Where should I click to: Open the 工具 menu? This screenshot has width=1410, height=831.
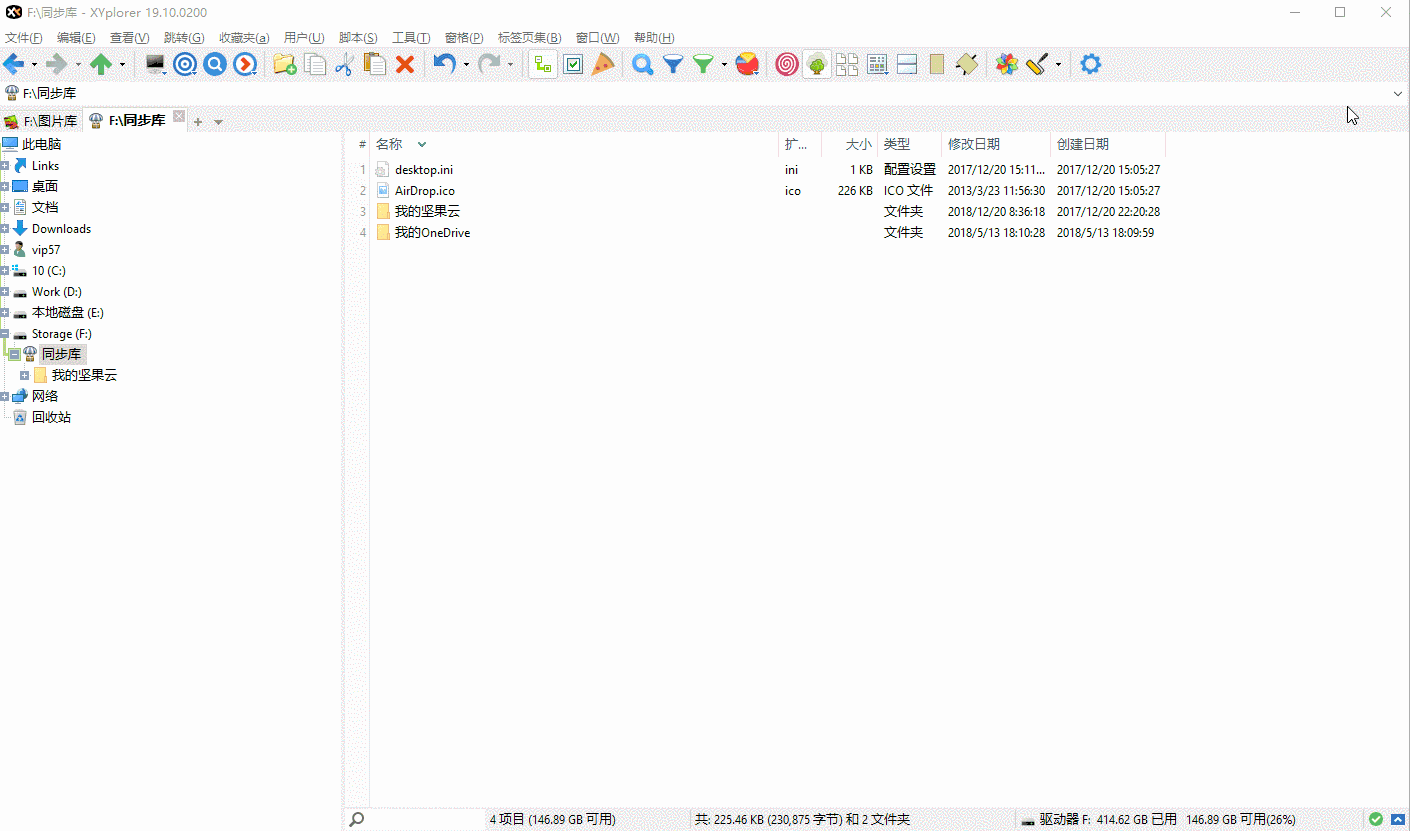coord(409,37)
